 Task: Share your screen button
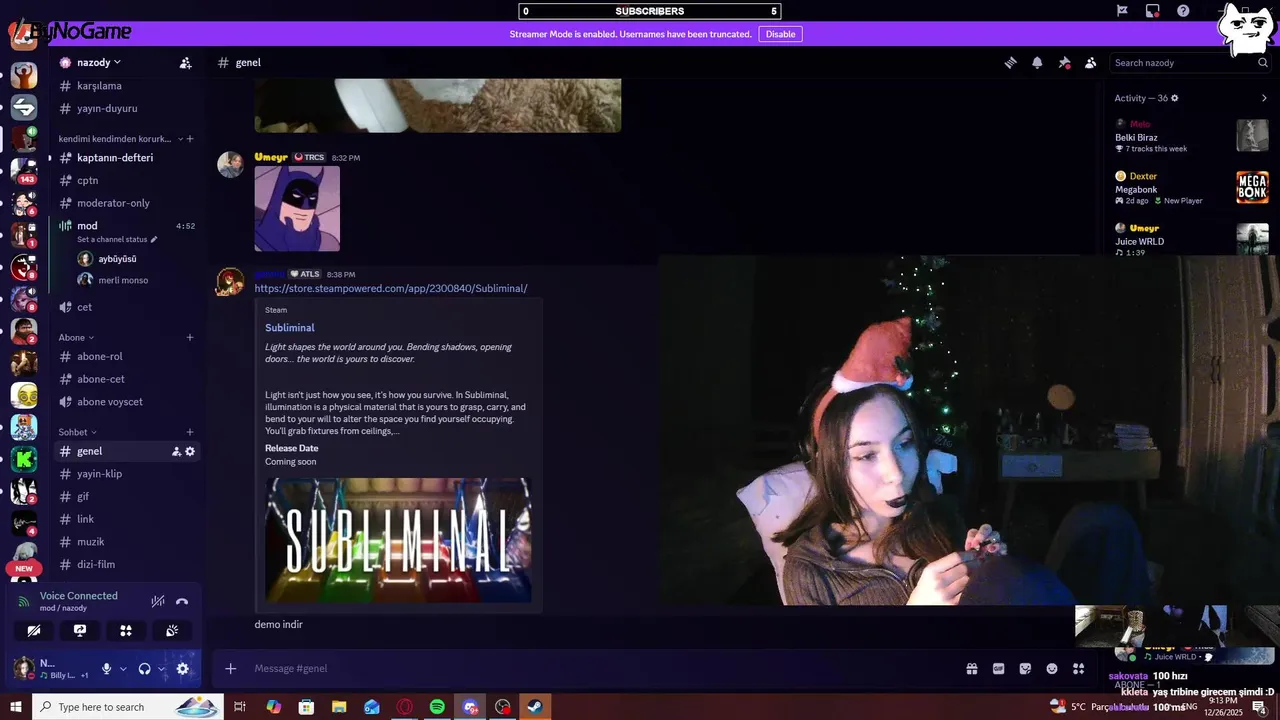point(80,631)
